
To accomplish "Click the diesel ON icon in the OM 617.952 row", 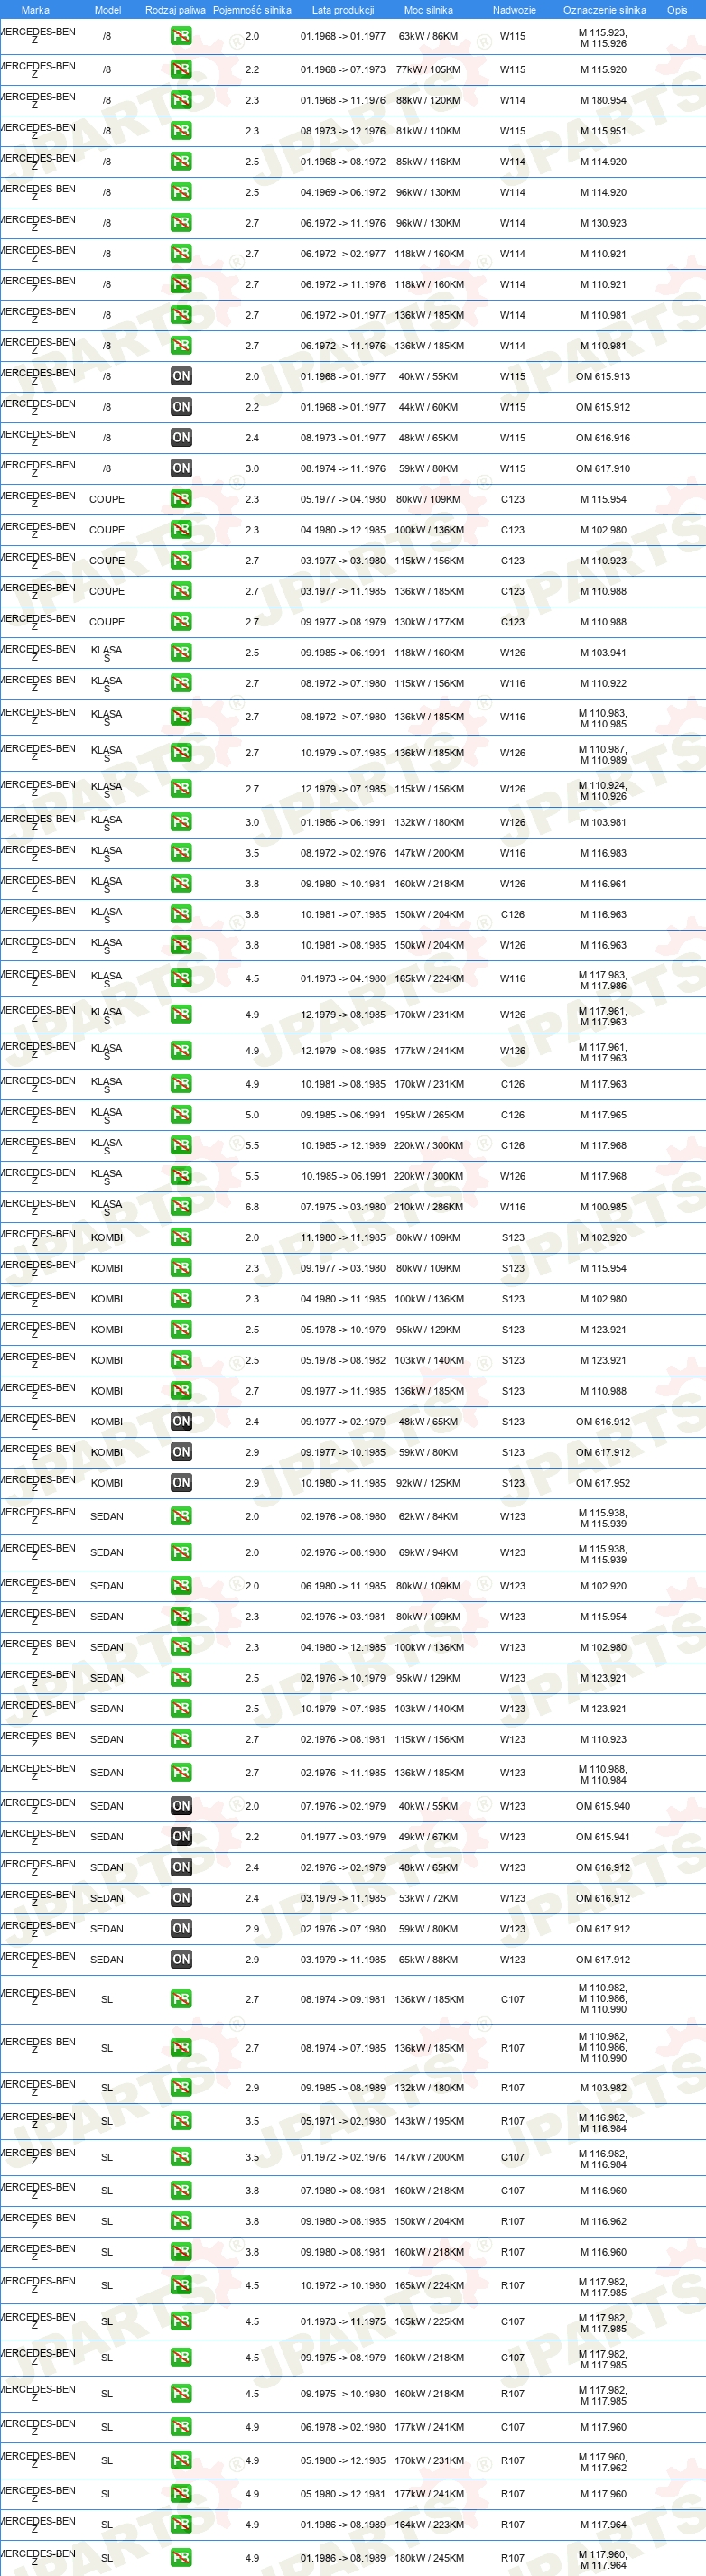I will pos(181,1483).
